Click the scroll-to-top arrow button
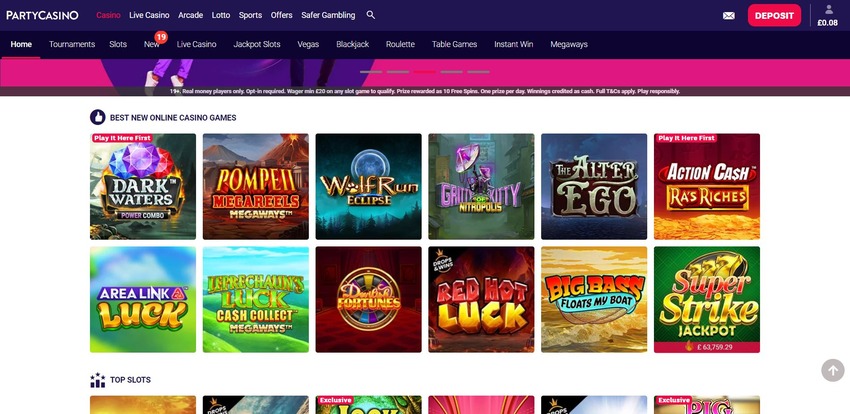Image resolution: width=850 pixels, height=414 pixels. tap(833, 371)
